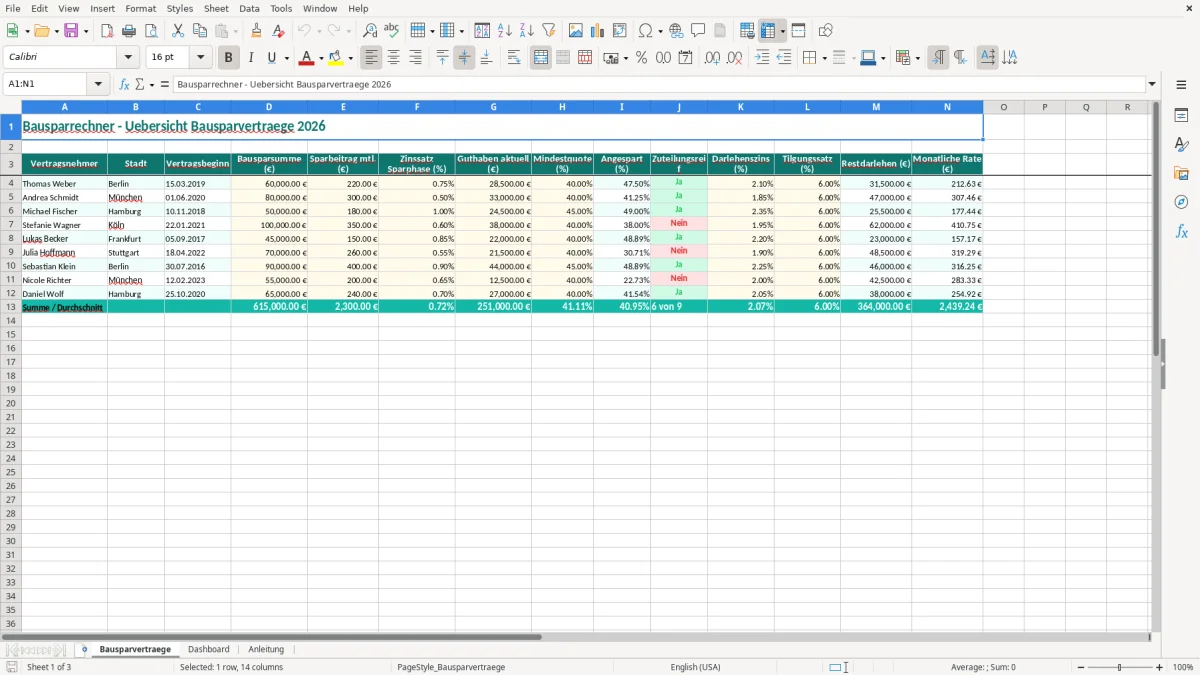The image size is (1200, 675).
Task: Click column header D
Action: [269, 107]
